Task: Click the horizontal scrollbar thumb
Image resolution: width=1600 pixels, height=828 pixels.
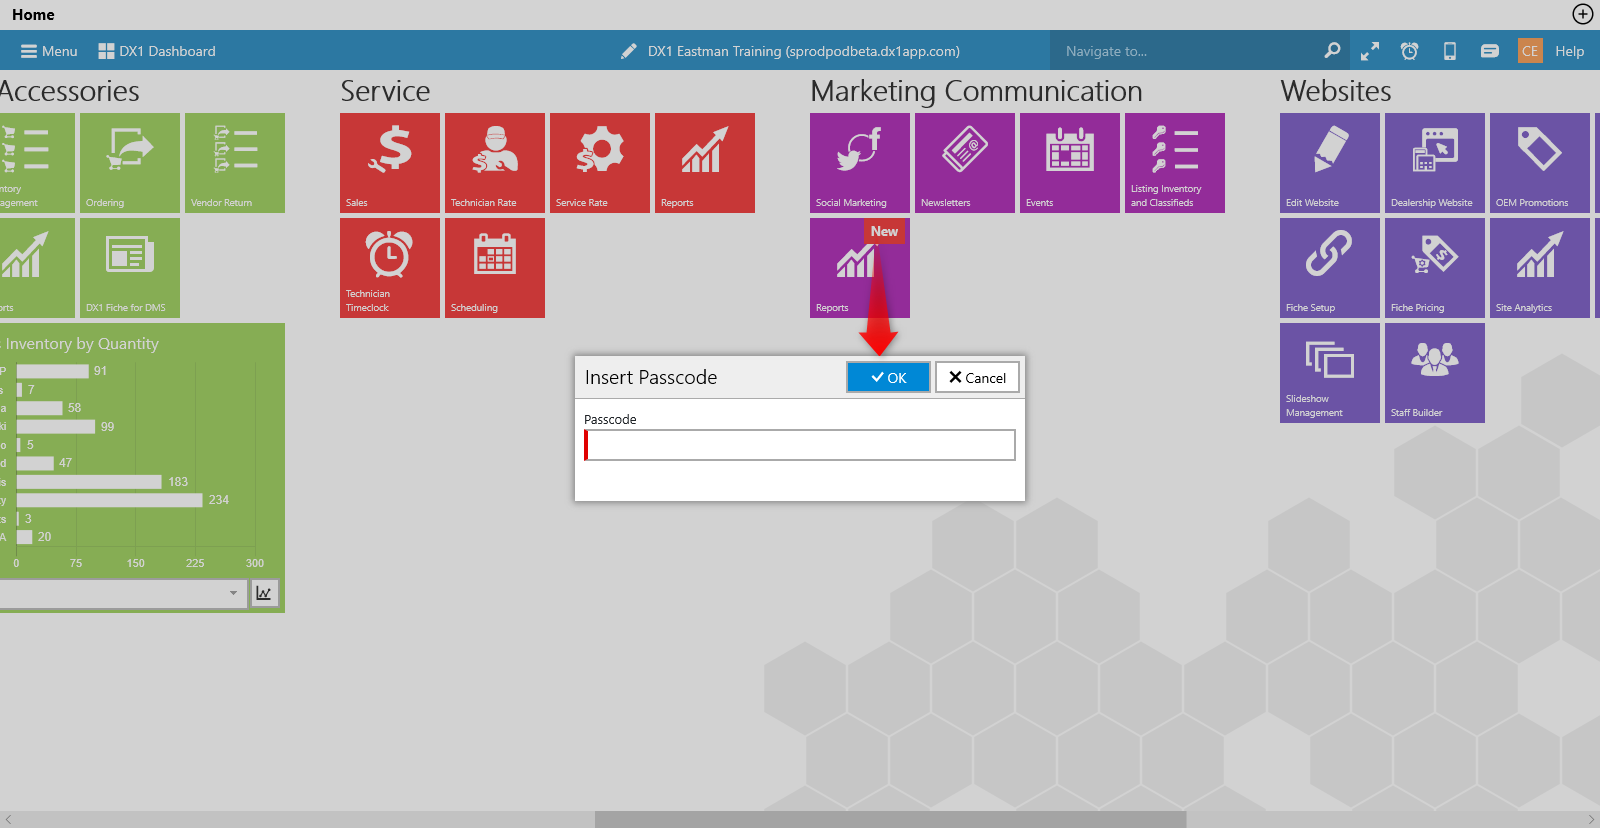Action: (x=890, y=819)
